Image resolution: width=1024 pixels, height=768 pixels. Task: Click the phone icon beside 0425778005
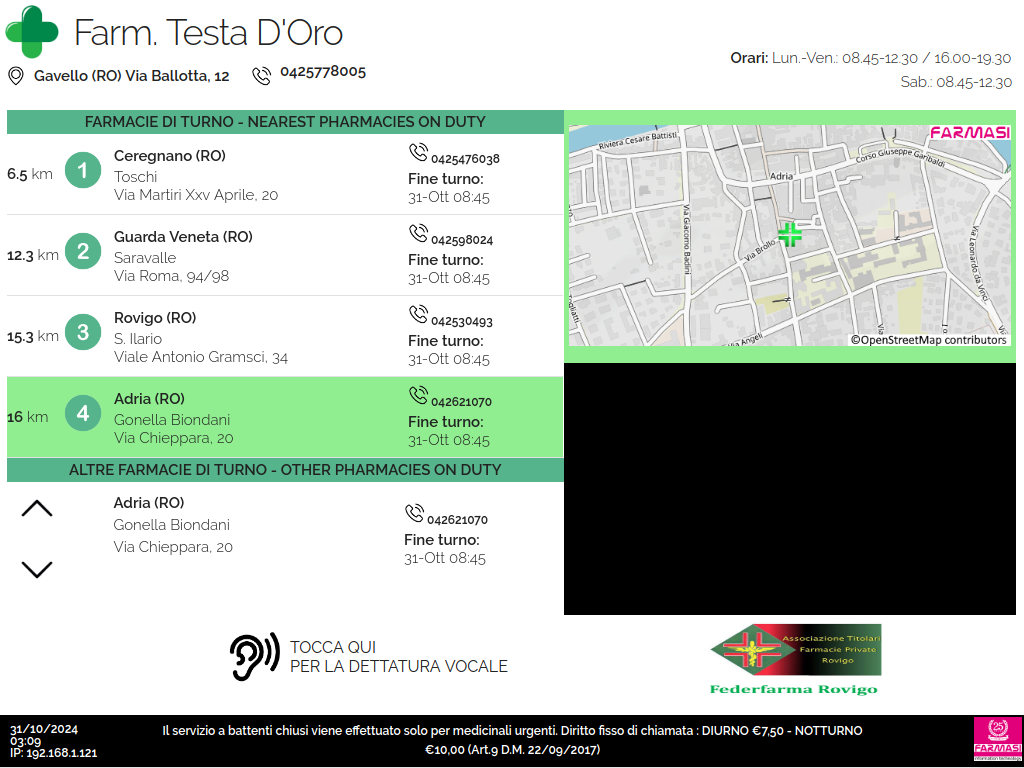tap(262, 76)
